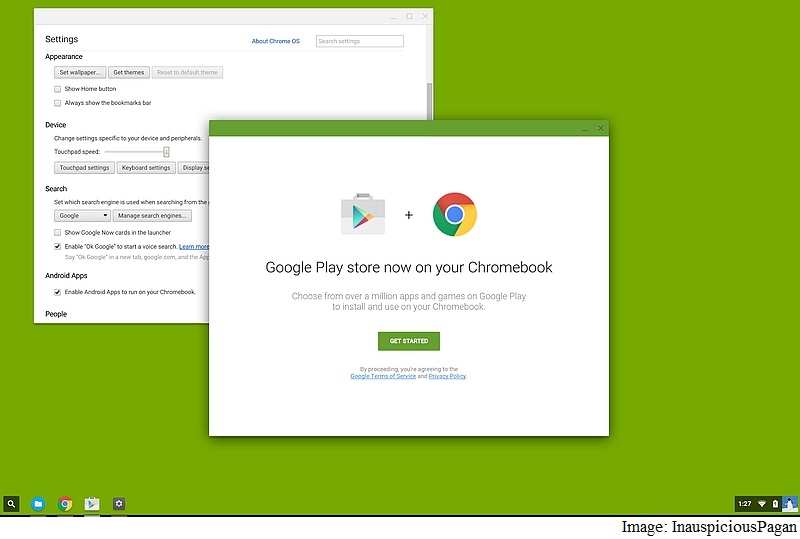This screenshot has width=800, height=539.
Task: Open Keyboard settings
Action: pyautogui.click(x=146, y=168)
